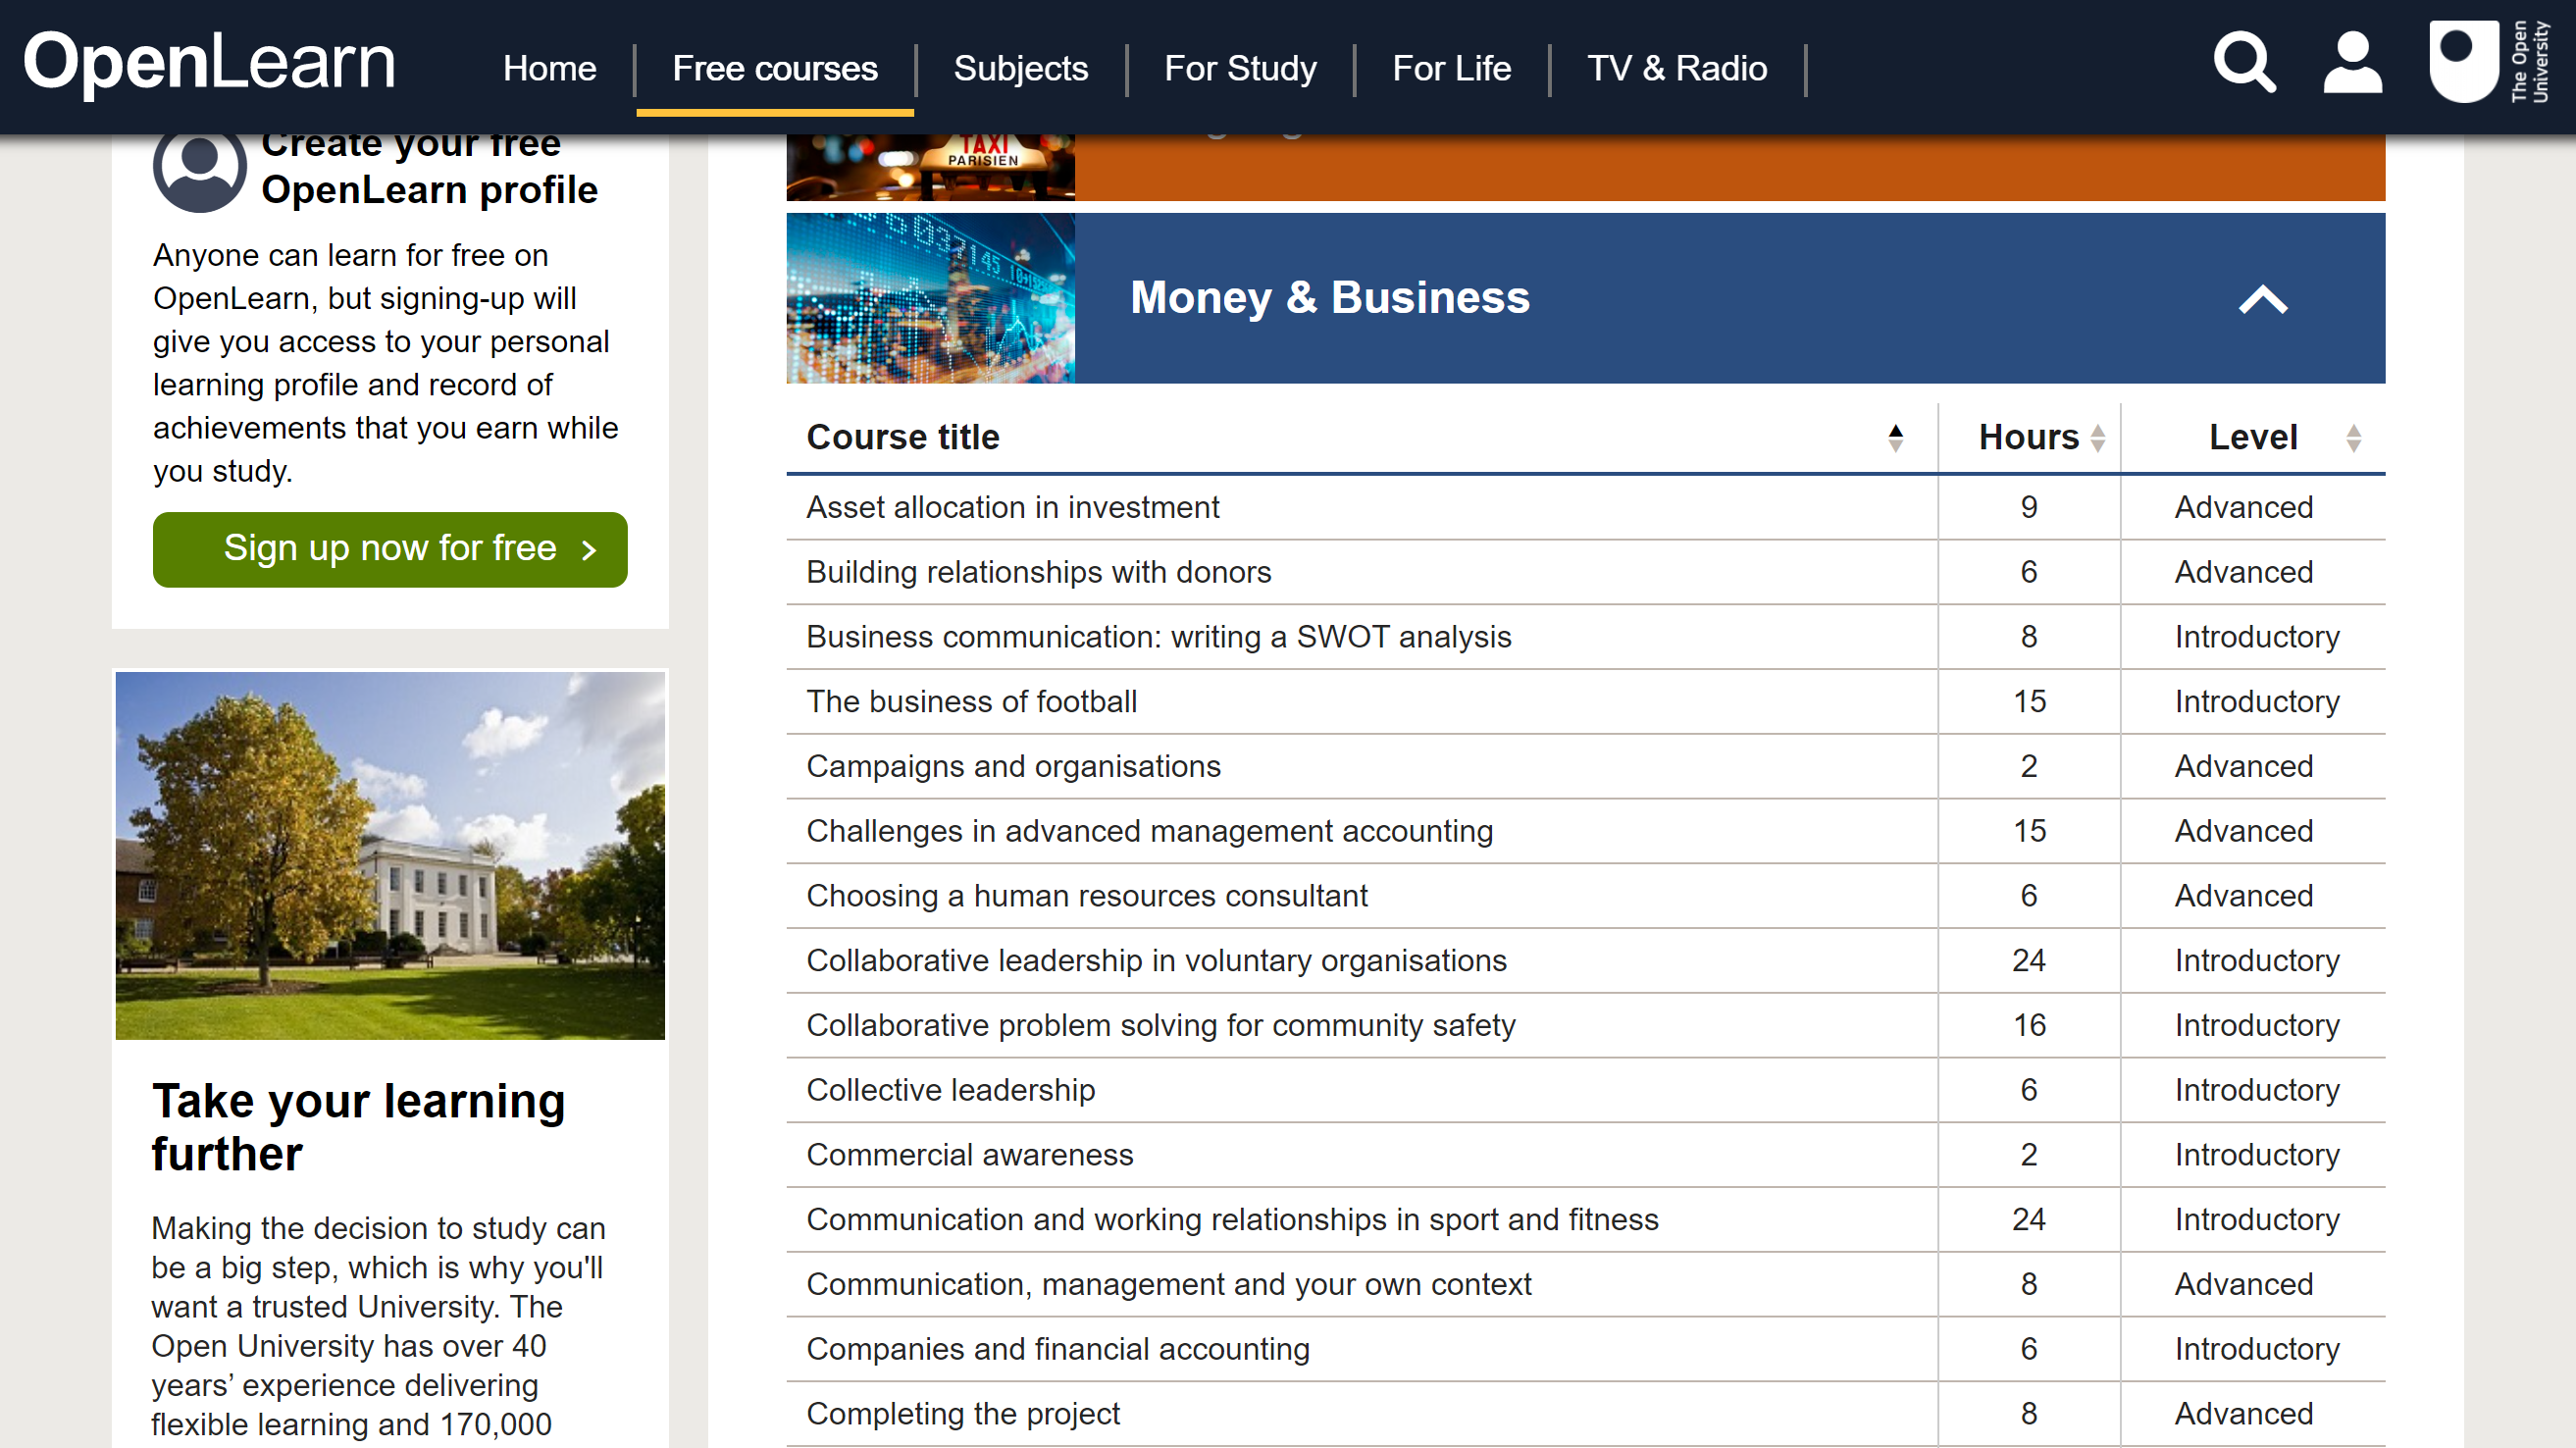Click Hours value 9 in Asset allocation row

[2029, 507]
